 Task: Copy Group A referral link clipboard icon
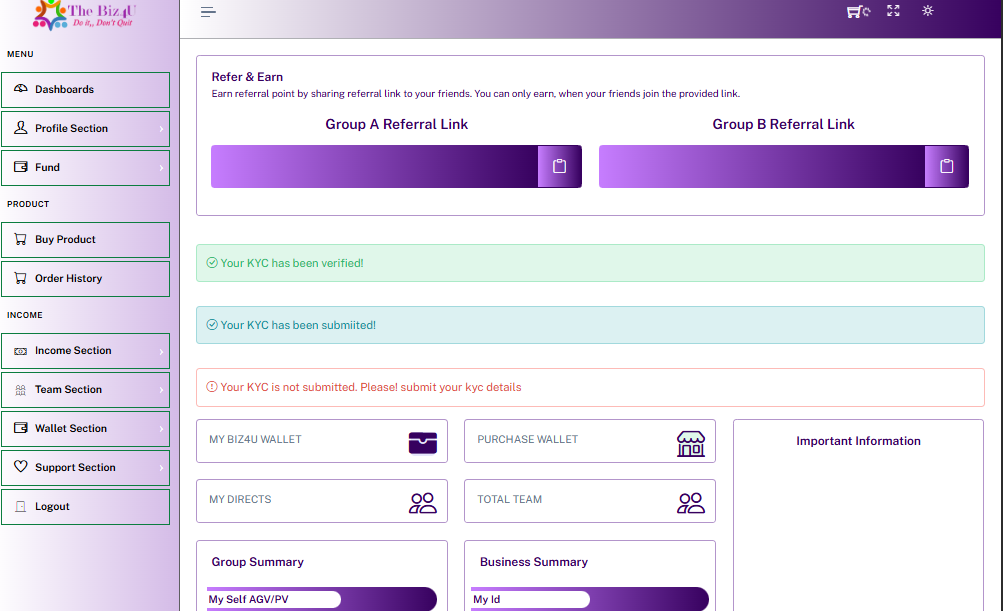(x=560, y=167)
